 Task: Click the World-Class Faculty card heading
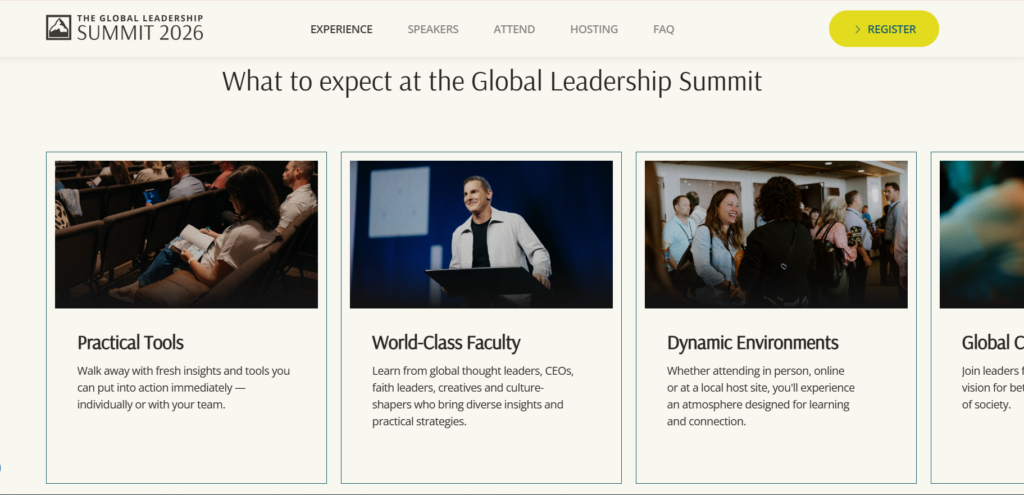[446, 343]
